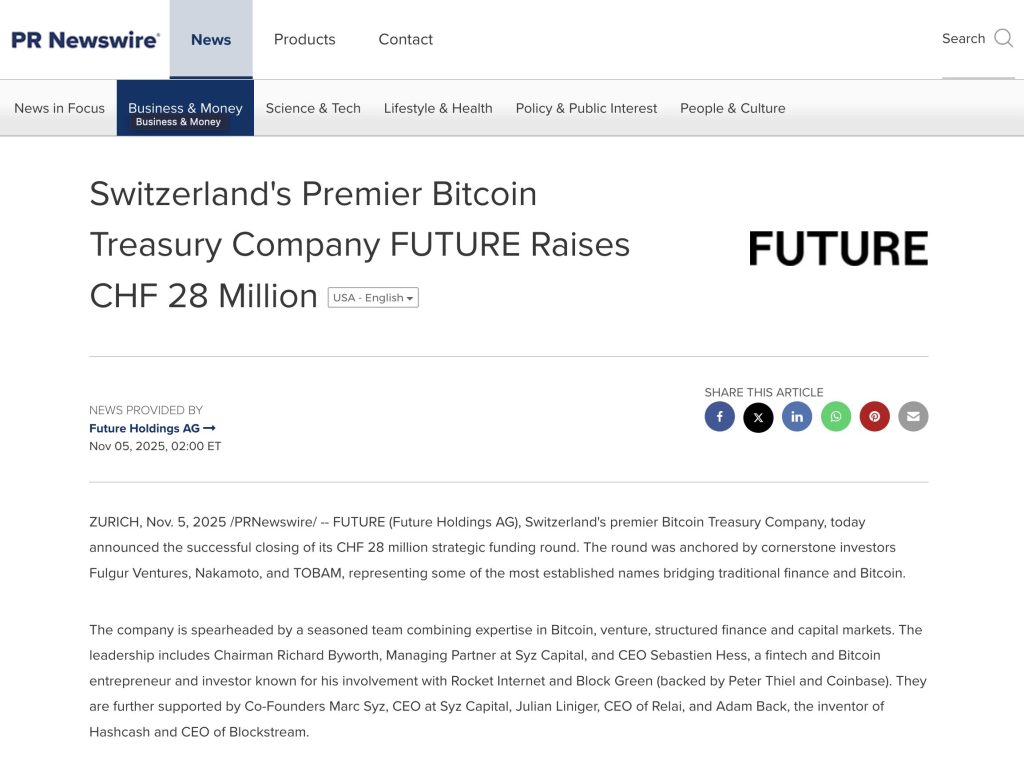This screenshot has width=1024, height=760.
Task: Select the News in Focus tab
Action: click(x=59, y=108)
